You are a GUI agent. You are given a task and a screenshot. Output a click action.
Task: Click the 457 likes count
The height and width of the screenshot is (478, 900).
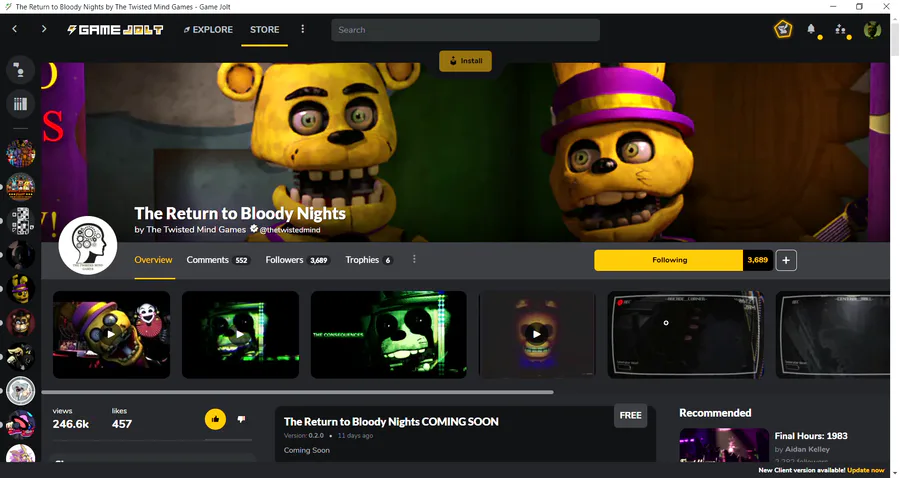pyautogui.click(x=122, y=424)
